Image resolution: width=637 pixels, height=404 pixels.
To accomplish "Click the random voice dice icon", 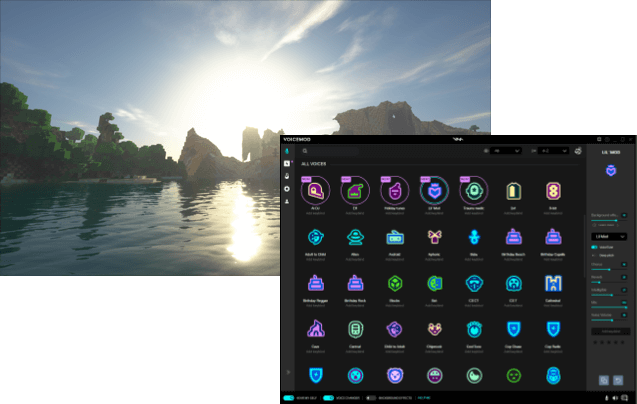I will pyautogui.click(x=578, y=151).
